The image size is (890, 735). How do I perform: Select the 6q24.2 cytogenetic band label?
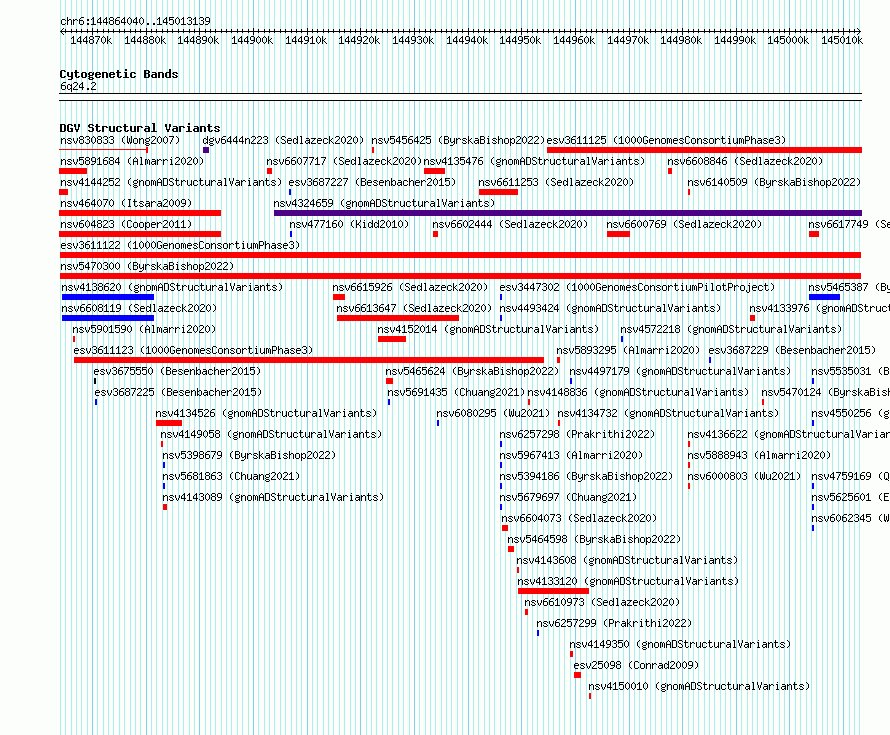pyautogui.click(x=78, y=86)
